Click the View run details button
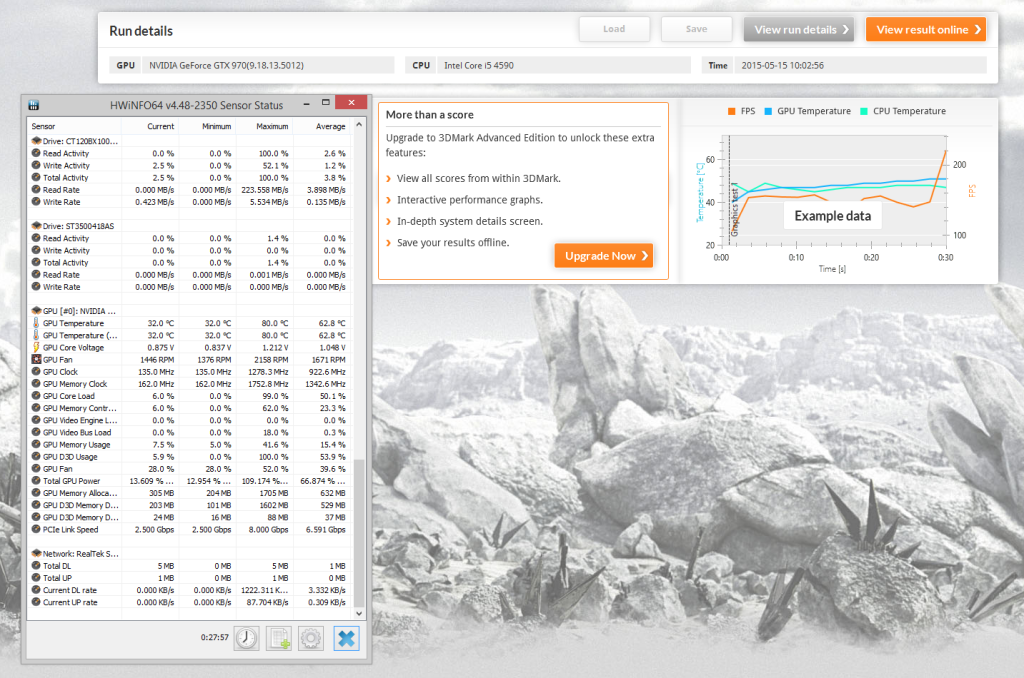 [x=798, y=29]
